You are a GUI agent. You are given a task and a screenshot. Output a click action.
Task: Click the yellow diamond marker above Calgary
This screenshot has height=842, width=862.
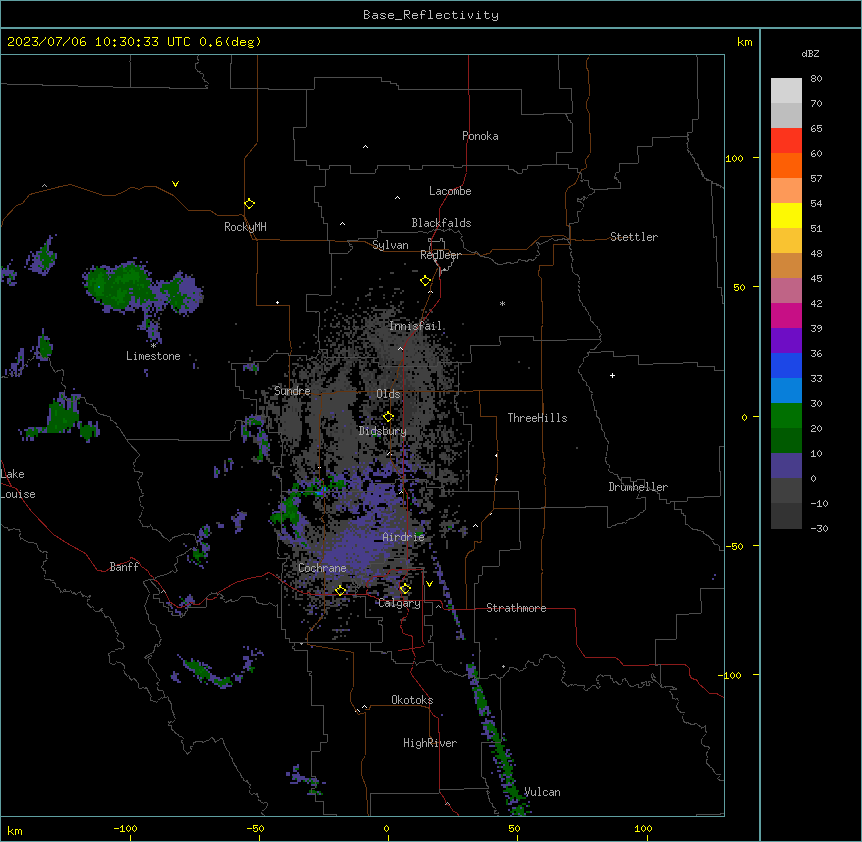pyautogui.click(x=405, y=589)
